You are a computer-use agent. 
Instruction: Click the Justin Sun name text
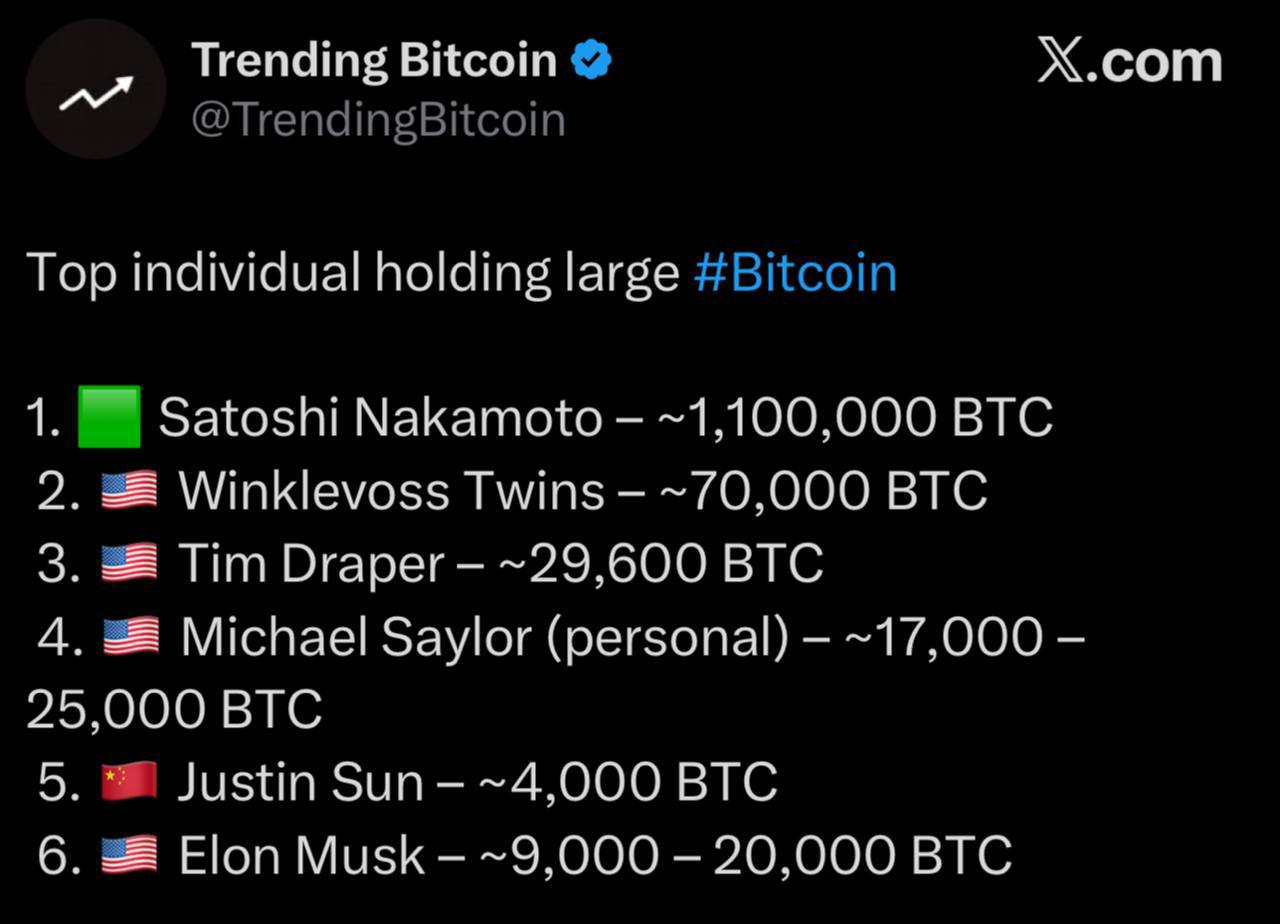point(300,781)
